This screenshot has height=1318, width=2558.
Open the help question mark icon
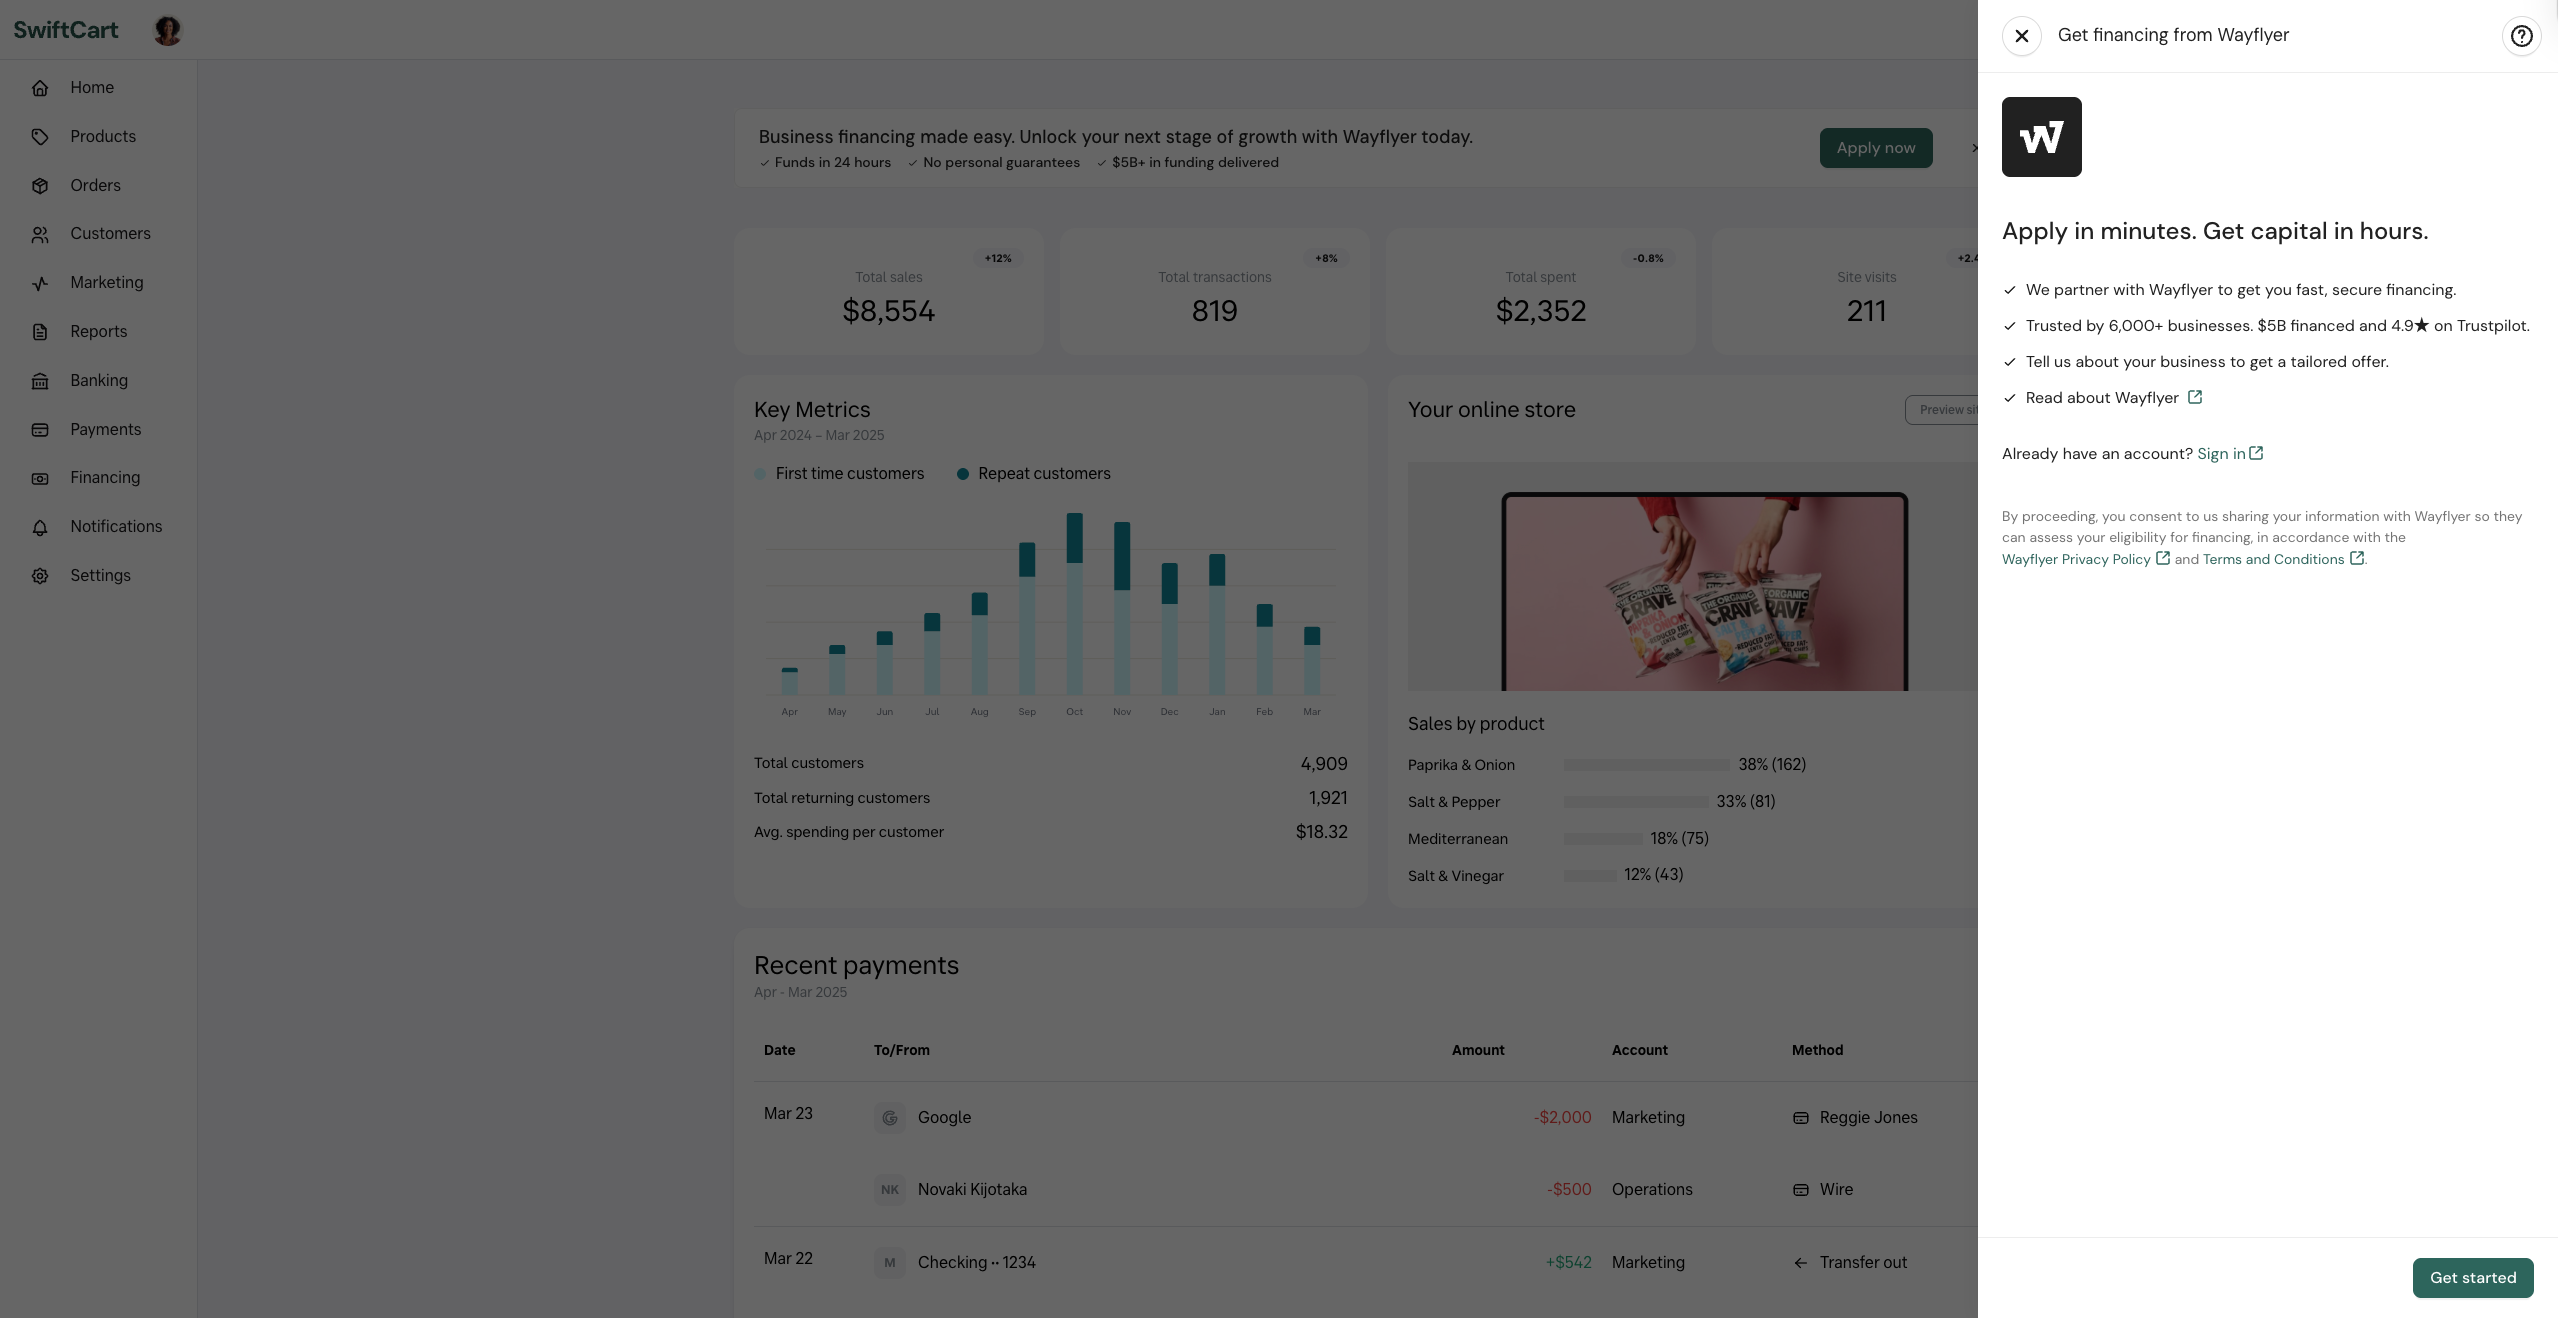click(x=2521, y=36)
